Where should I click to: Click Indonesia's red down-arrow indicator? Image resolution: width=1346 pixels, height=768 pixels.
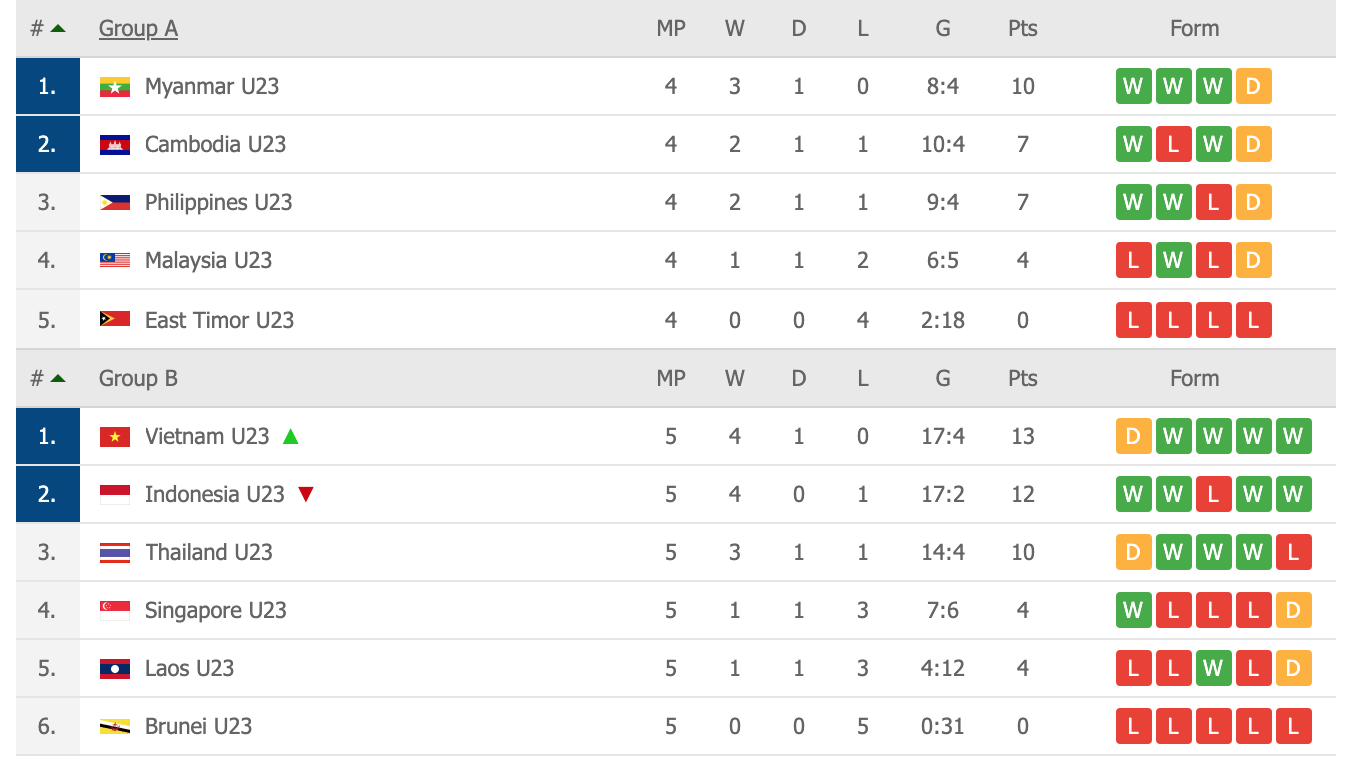pyautogui.click(x=306, y=494)
